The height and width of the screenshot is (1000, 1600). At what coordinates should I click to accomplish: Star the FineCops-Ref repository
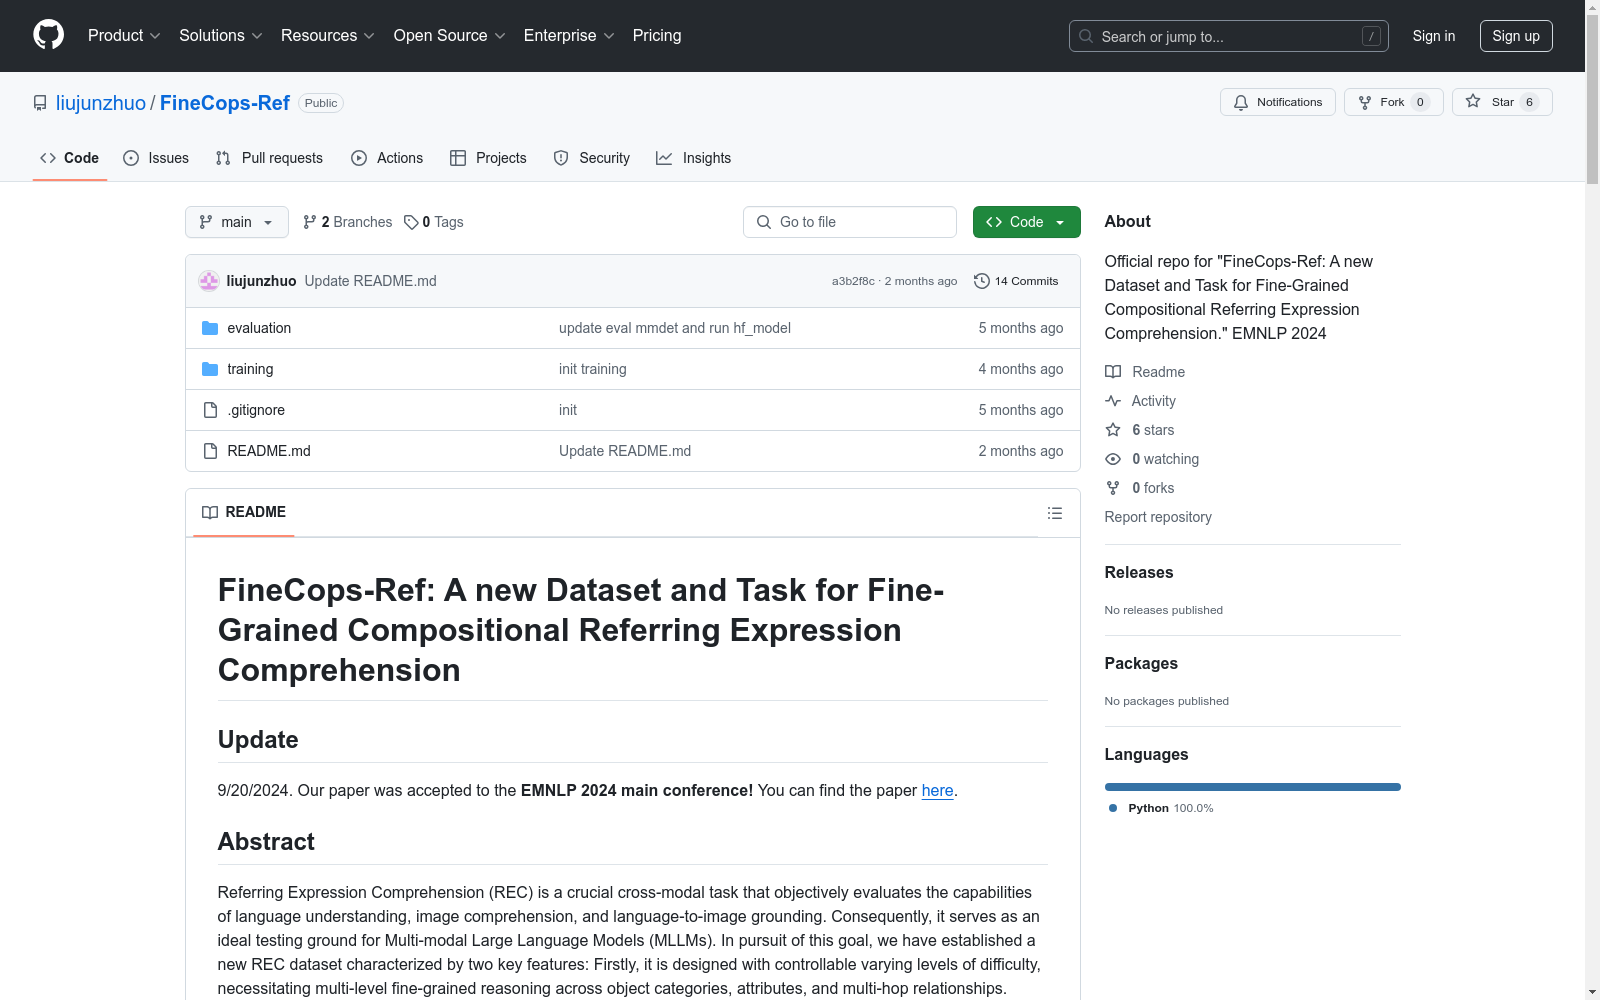pos(1502,102)
